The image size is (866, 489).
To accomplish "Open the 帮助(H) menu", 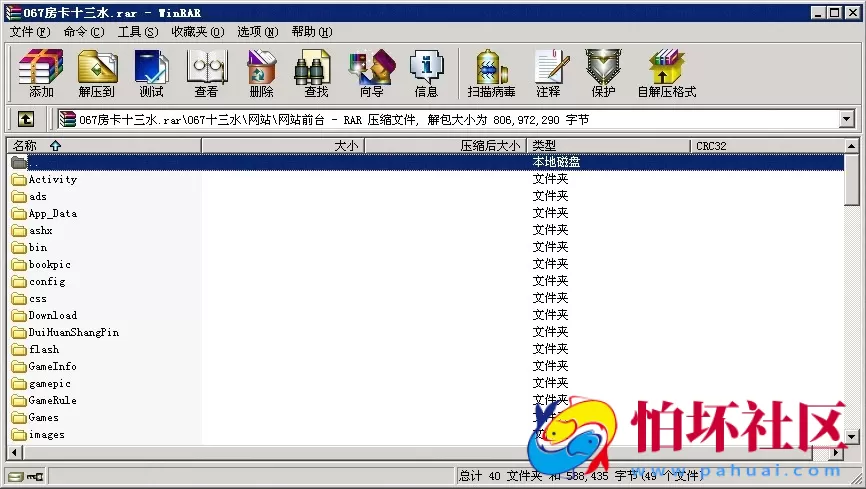I will (x=312, y=32).
